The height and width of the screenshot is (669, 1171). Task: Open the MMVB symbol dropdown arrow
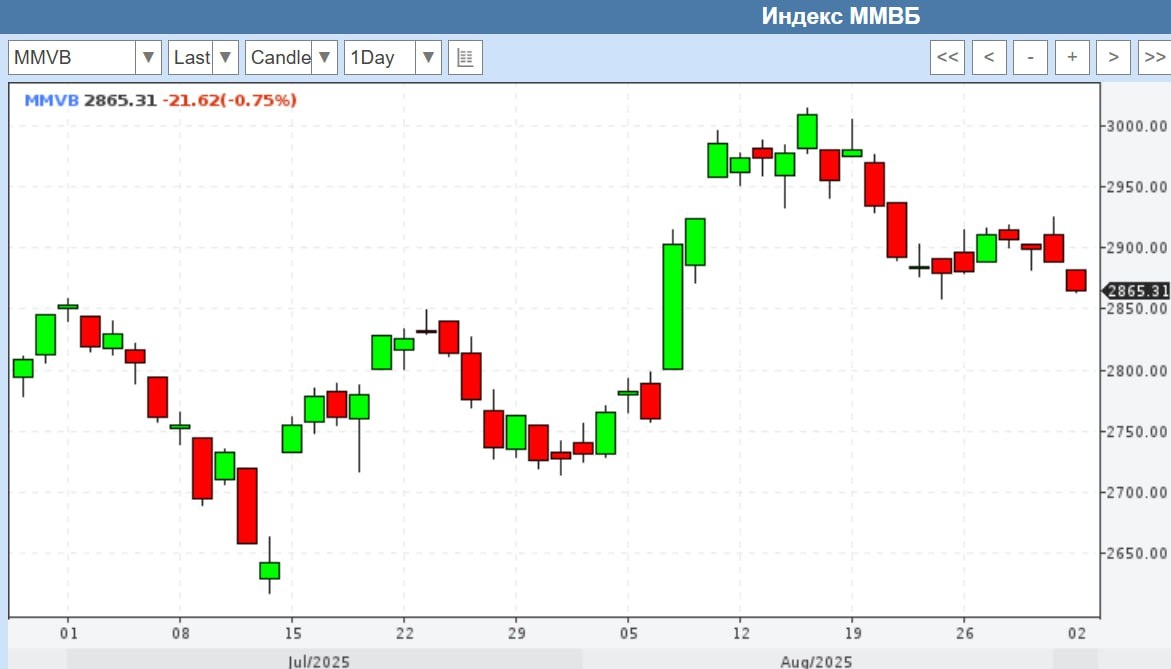pyautogui.click(x=148, y=57)
